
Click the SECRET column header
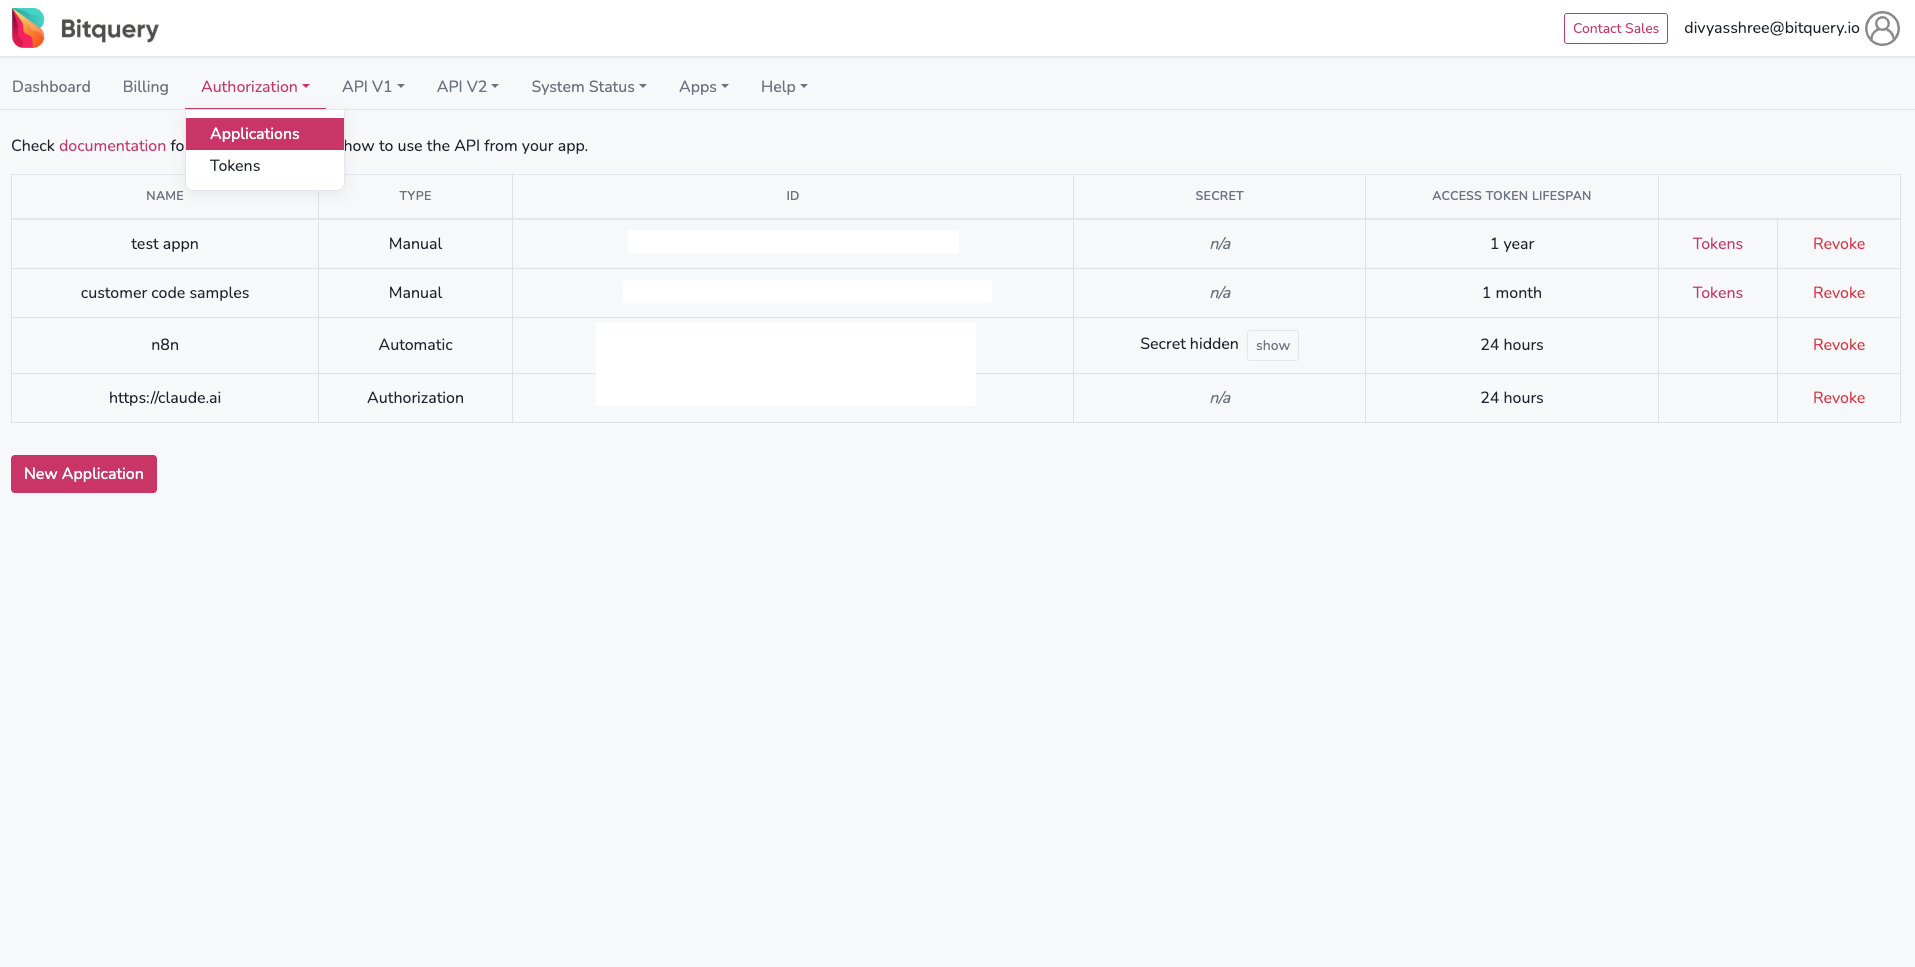pos(1219,196)
